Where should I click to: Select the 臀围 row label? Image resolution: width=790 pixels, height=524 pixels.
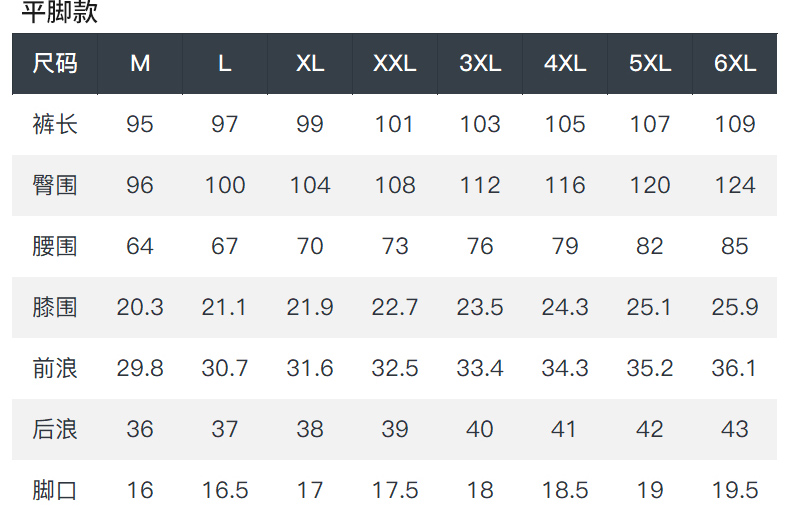click(55, 185)
